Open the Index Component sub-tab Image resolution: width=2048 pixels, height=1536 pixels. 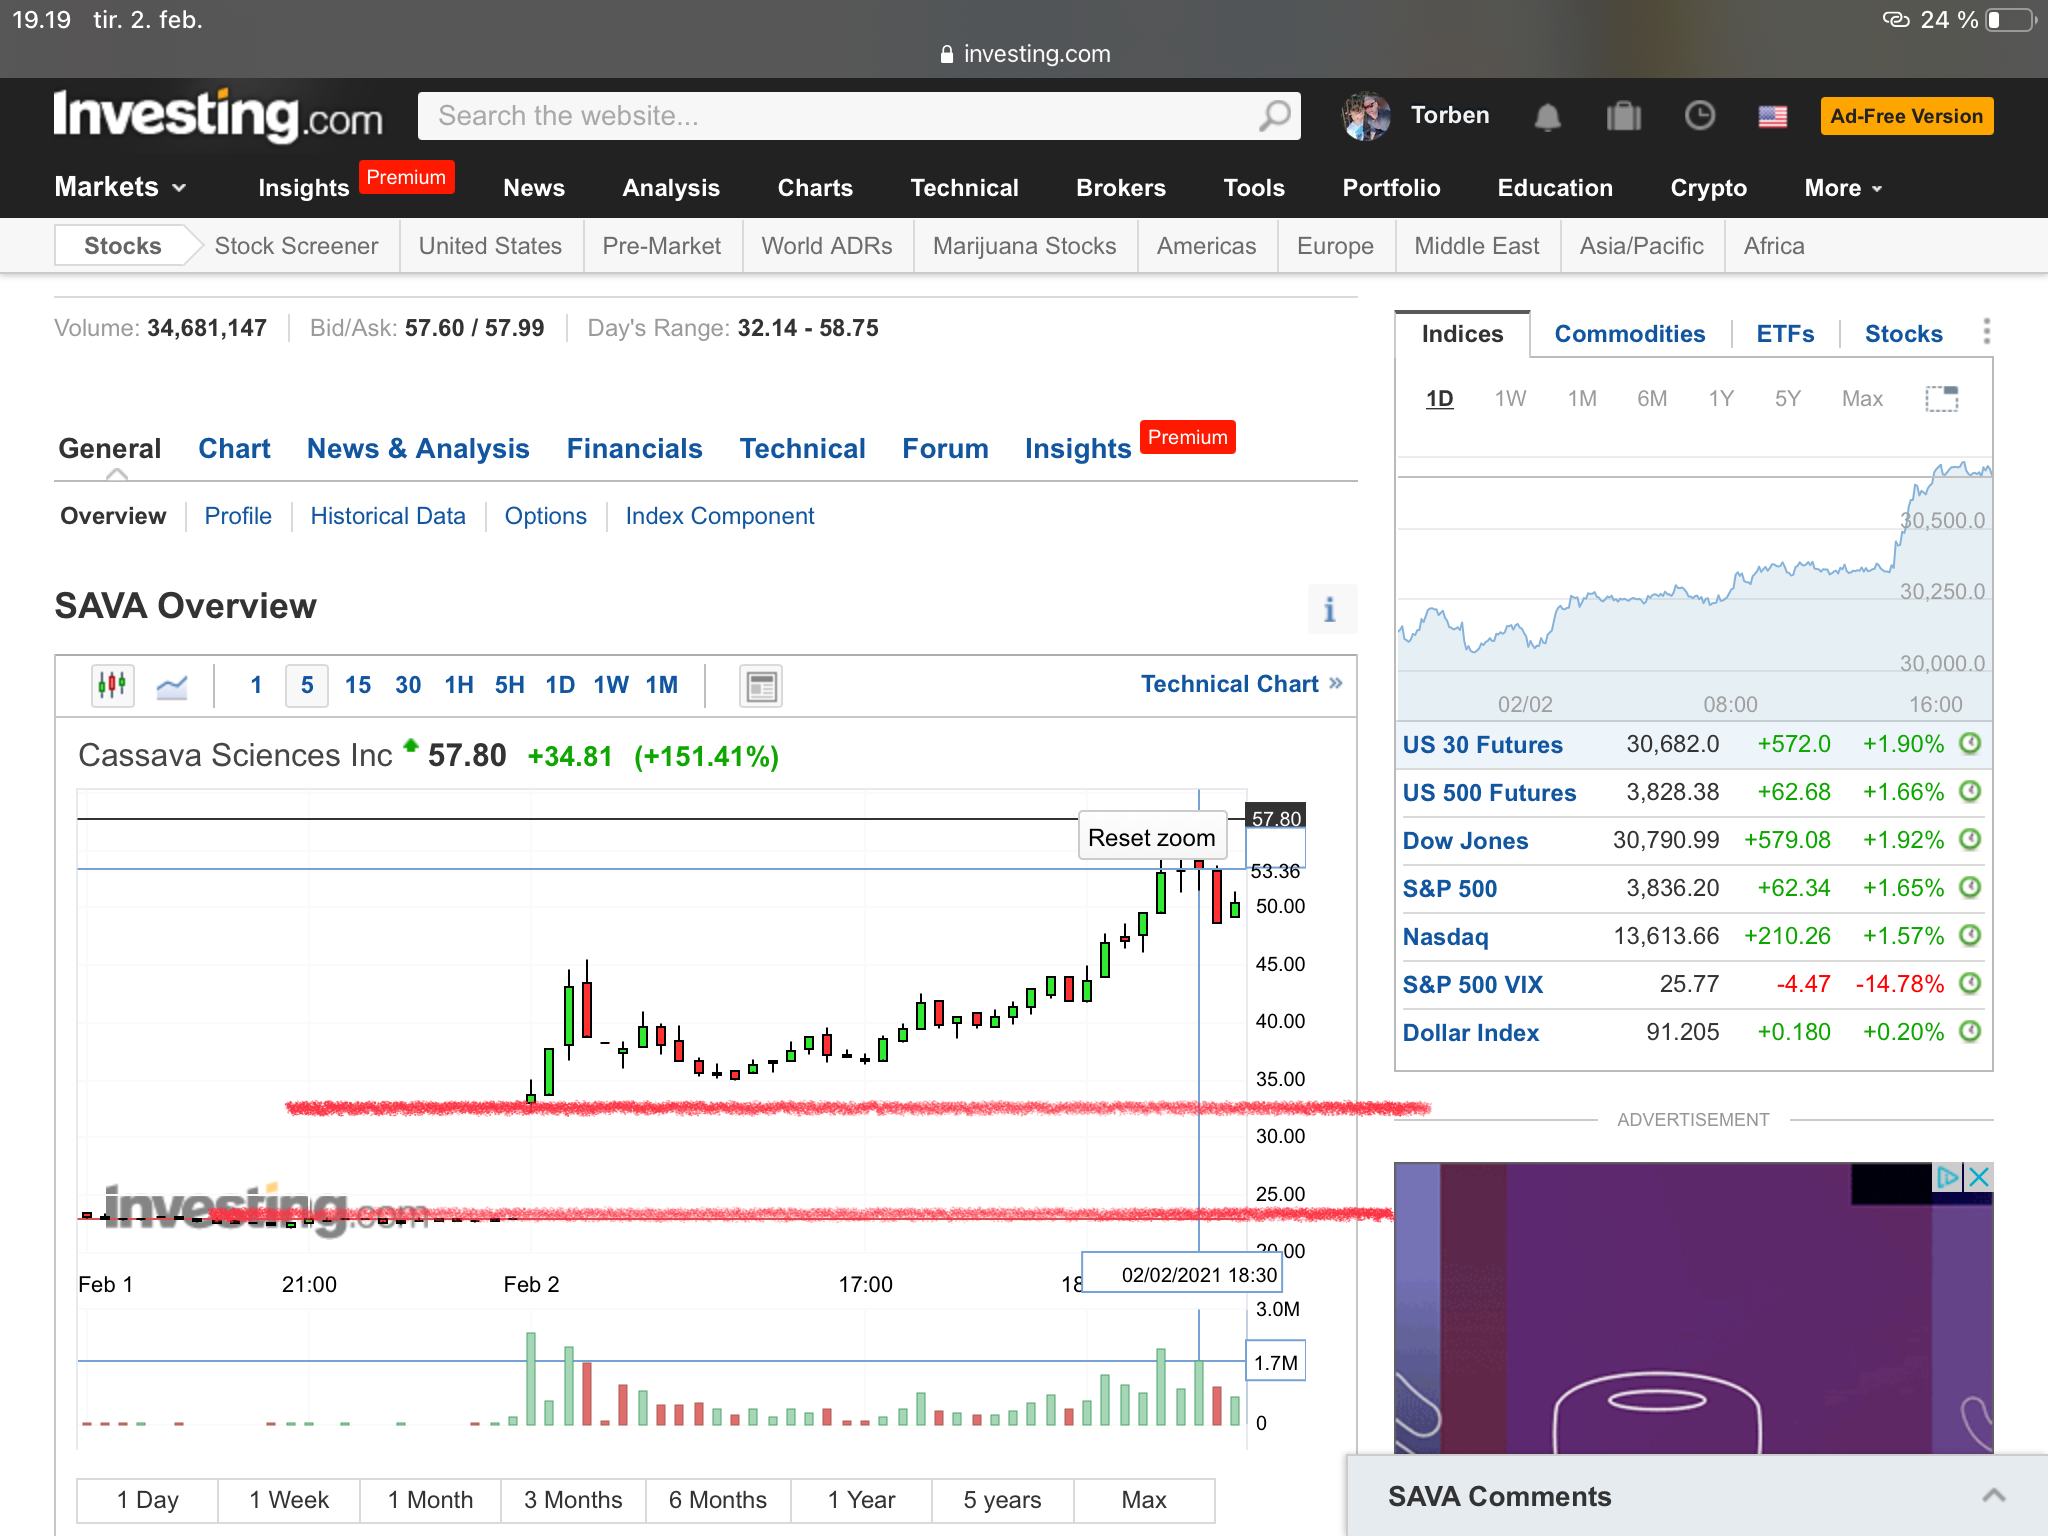coord(720,516)
